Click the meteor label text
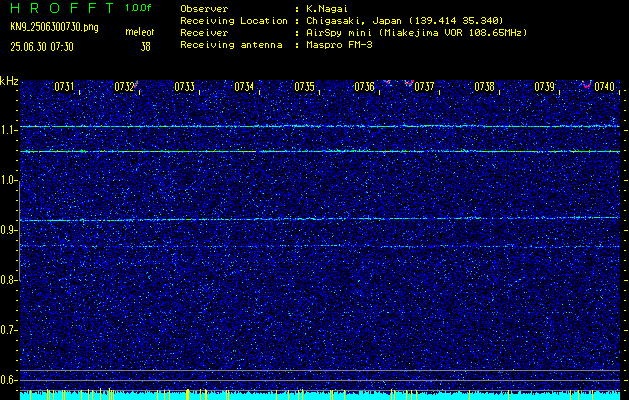This screenshot has width=629, height=400. [140, 32]
